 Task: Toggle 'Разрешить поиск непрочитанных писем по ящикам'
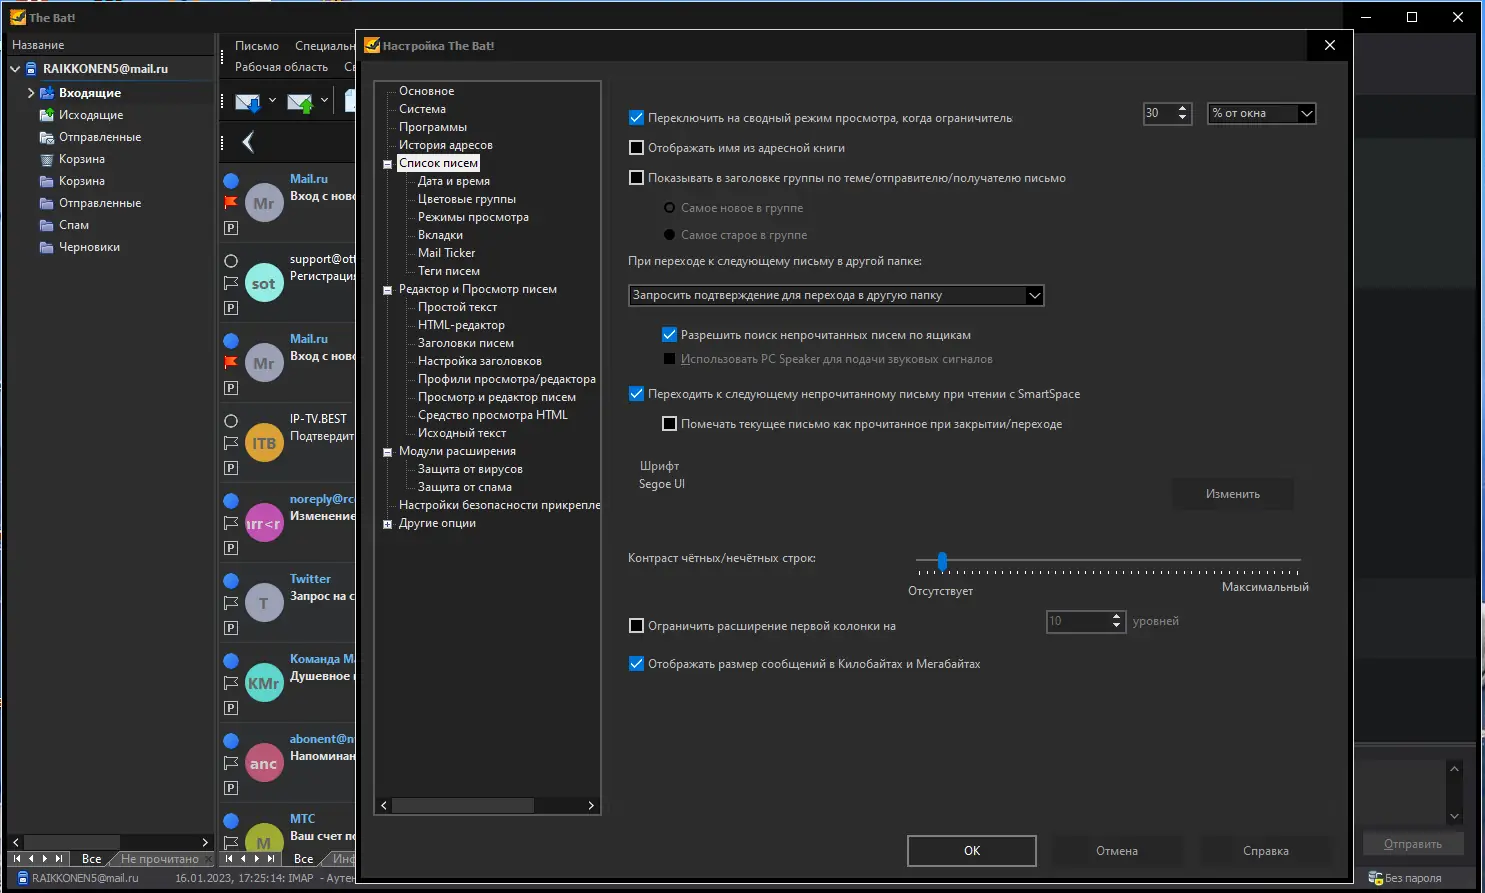pyautogui.click(x=670, y=335)
